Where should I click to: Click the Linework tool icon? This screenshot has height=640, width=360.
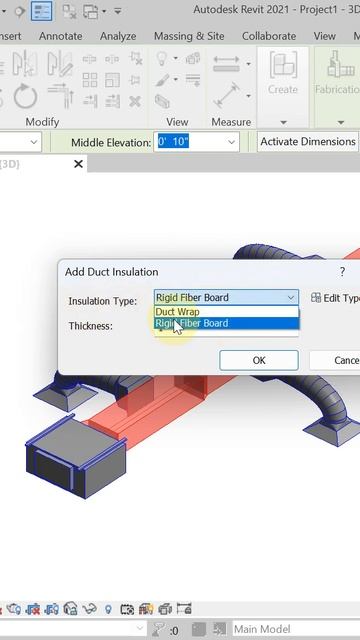click(193, 80)
